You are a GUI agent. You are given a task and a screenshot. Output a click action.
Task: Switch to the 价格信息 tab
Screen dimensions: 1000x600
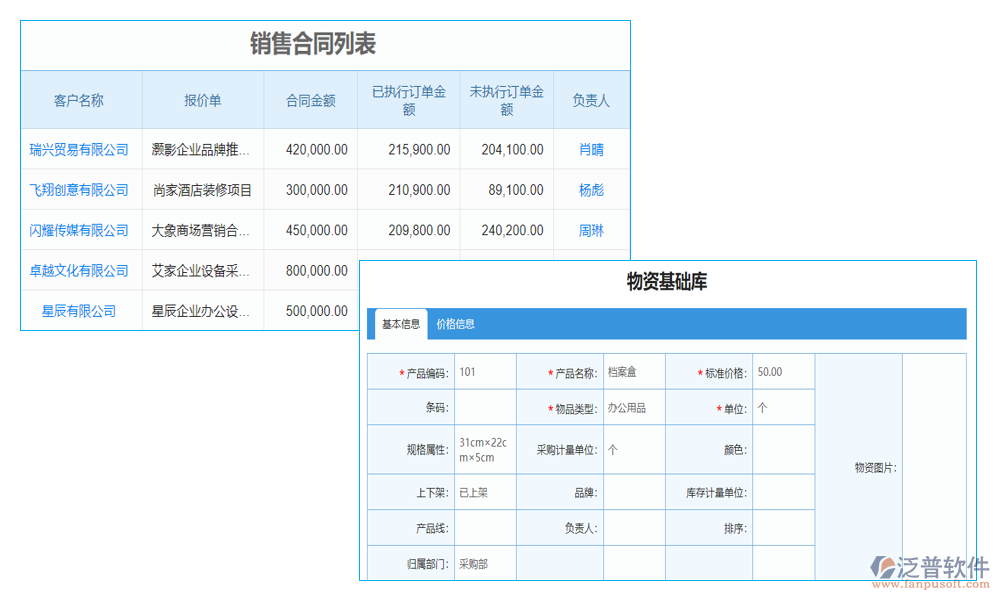pos(458,323)
